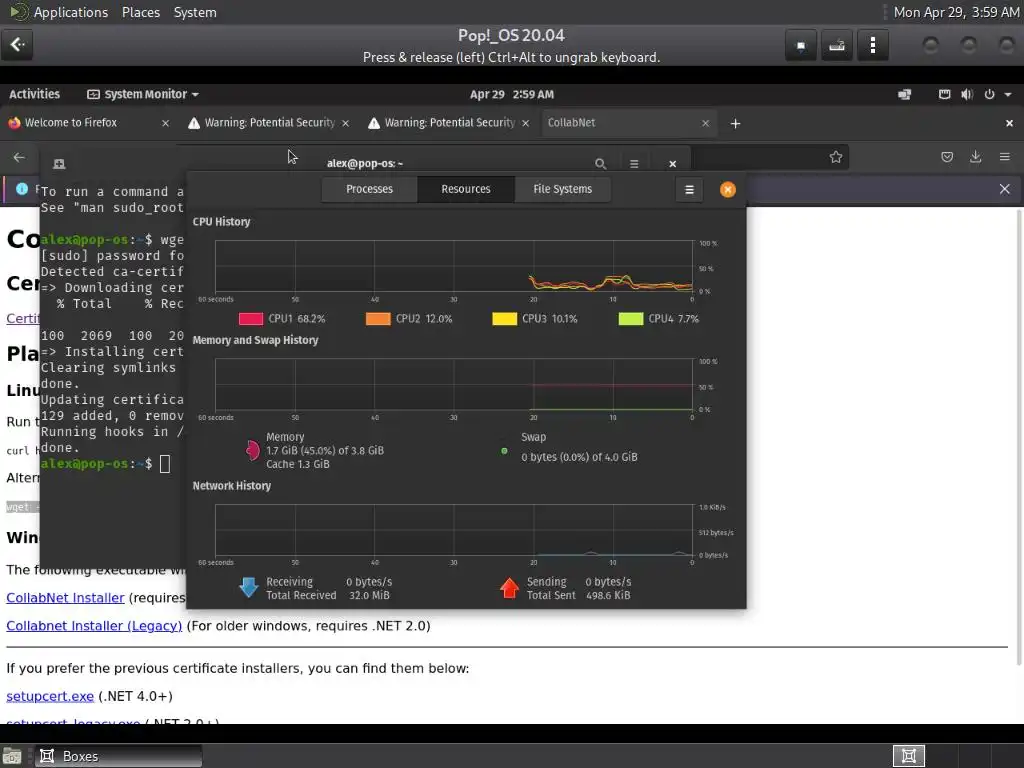Expand the System Monitor app menu
This screenshot has height=768, width=1024.
point(142,94)
